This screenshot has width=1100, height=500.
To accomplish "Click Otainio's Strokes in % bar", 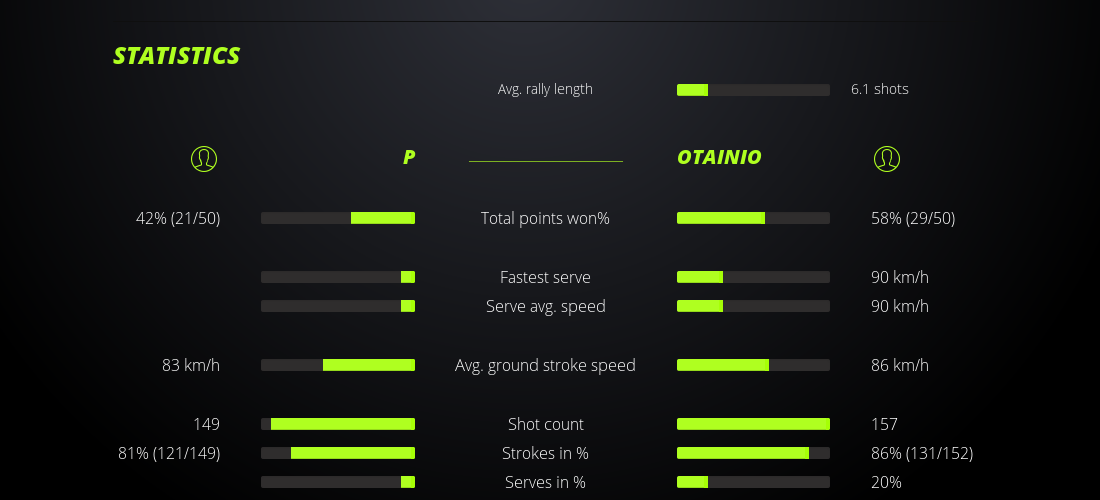I will [x=753, y=453].
